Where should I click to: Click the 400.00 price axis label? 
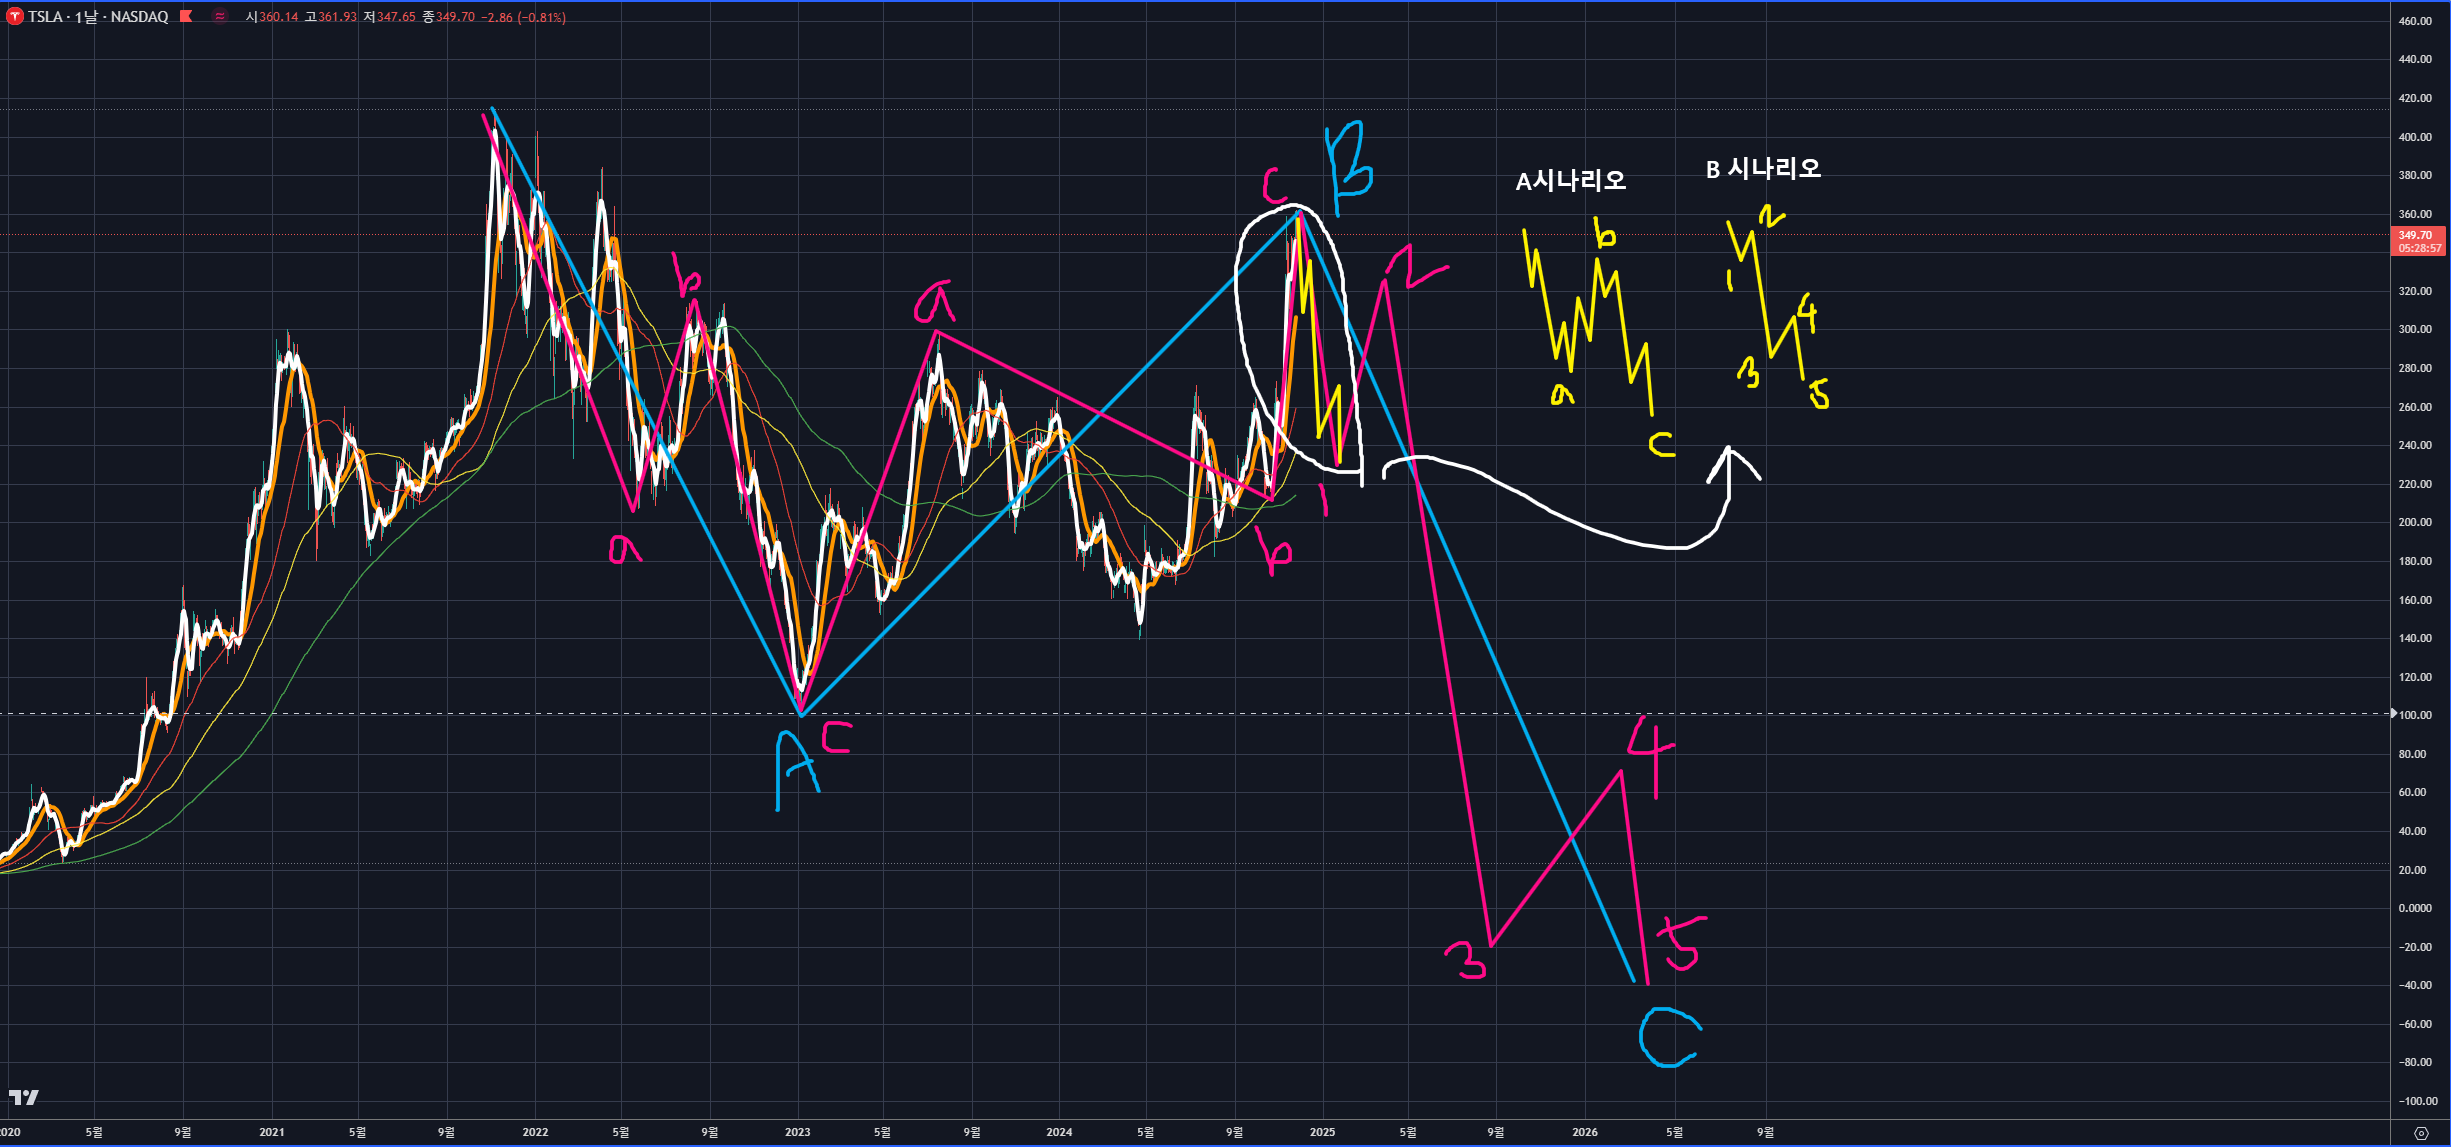[x=2414, y=137]
